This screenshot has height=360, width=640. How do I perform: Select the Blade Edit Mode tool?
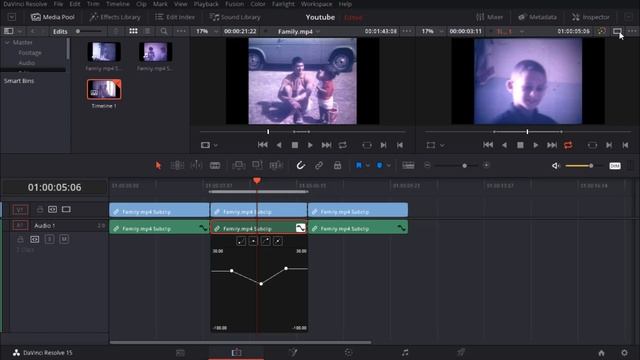pos(215,165)
